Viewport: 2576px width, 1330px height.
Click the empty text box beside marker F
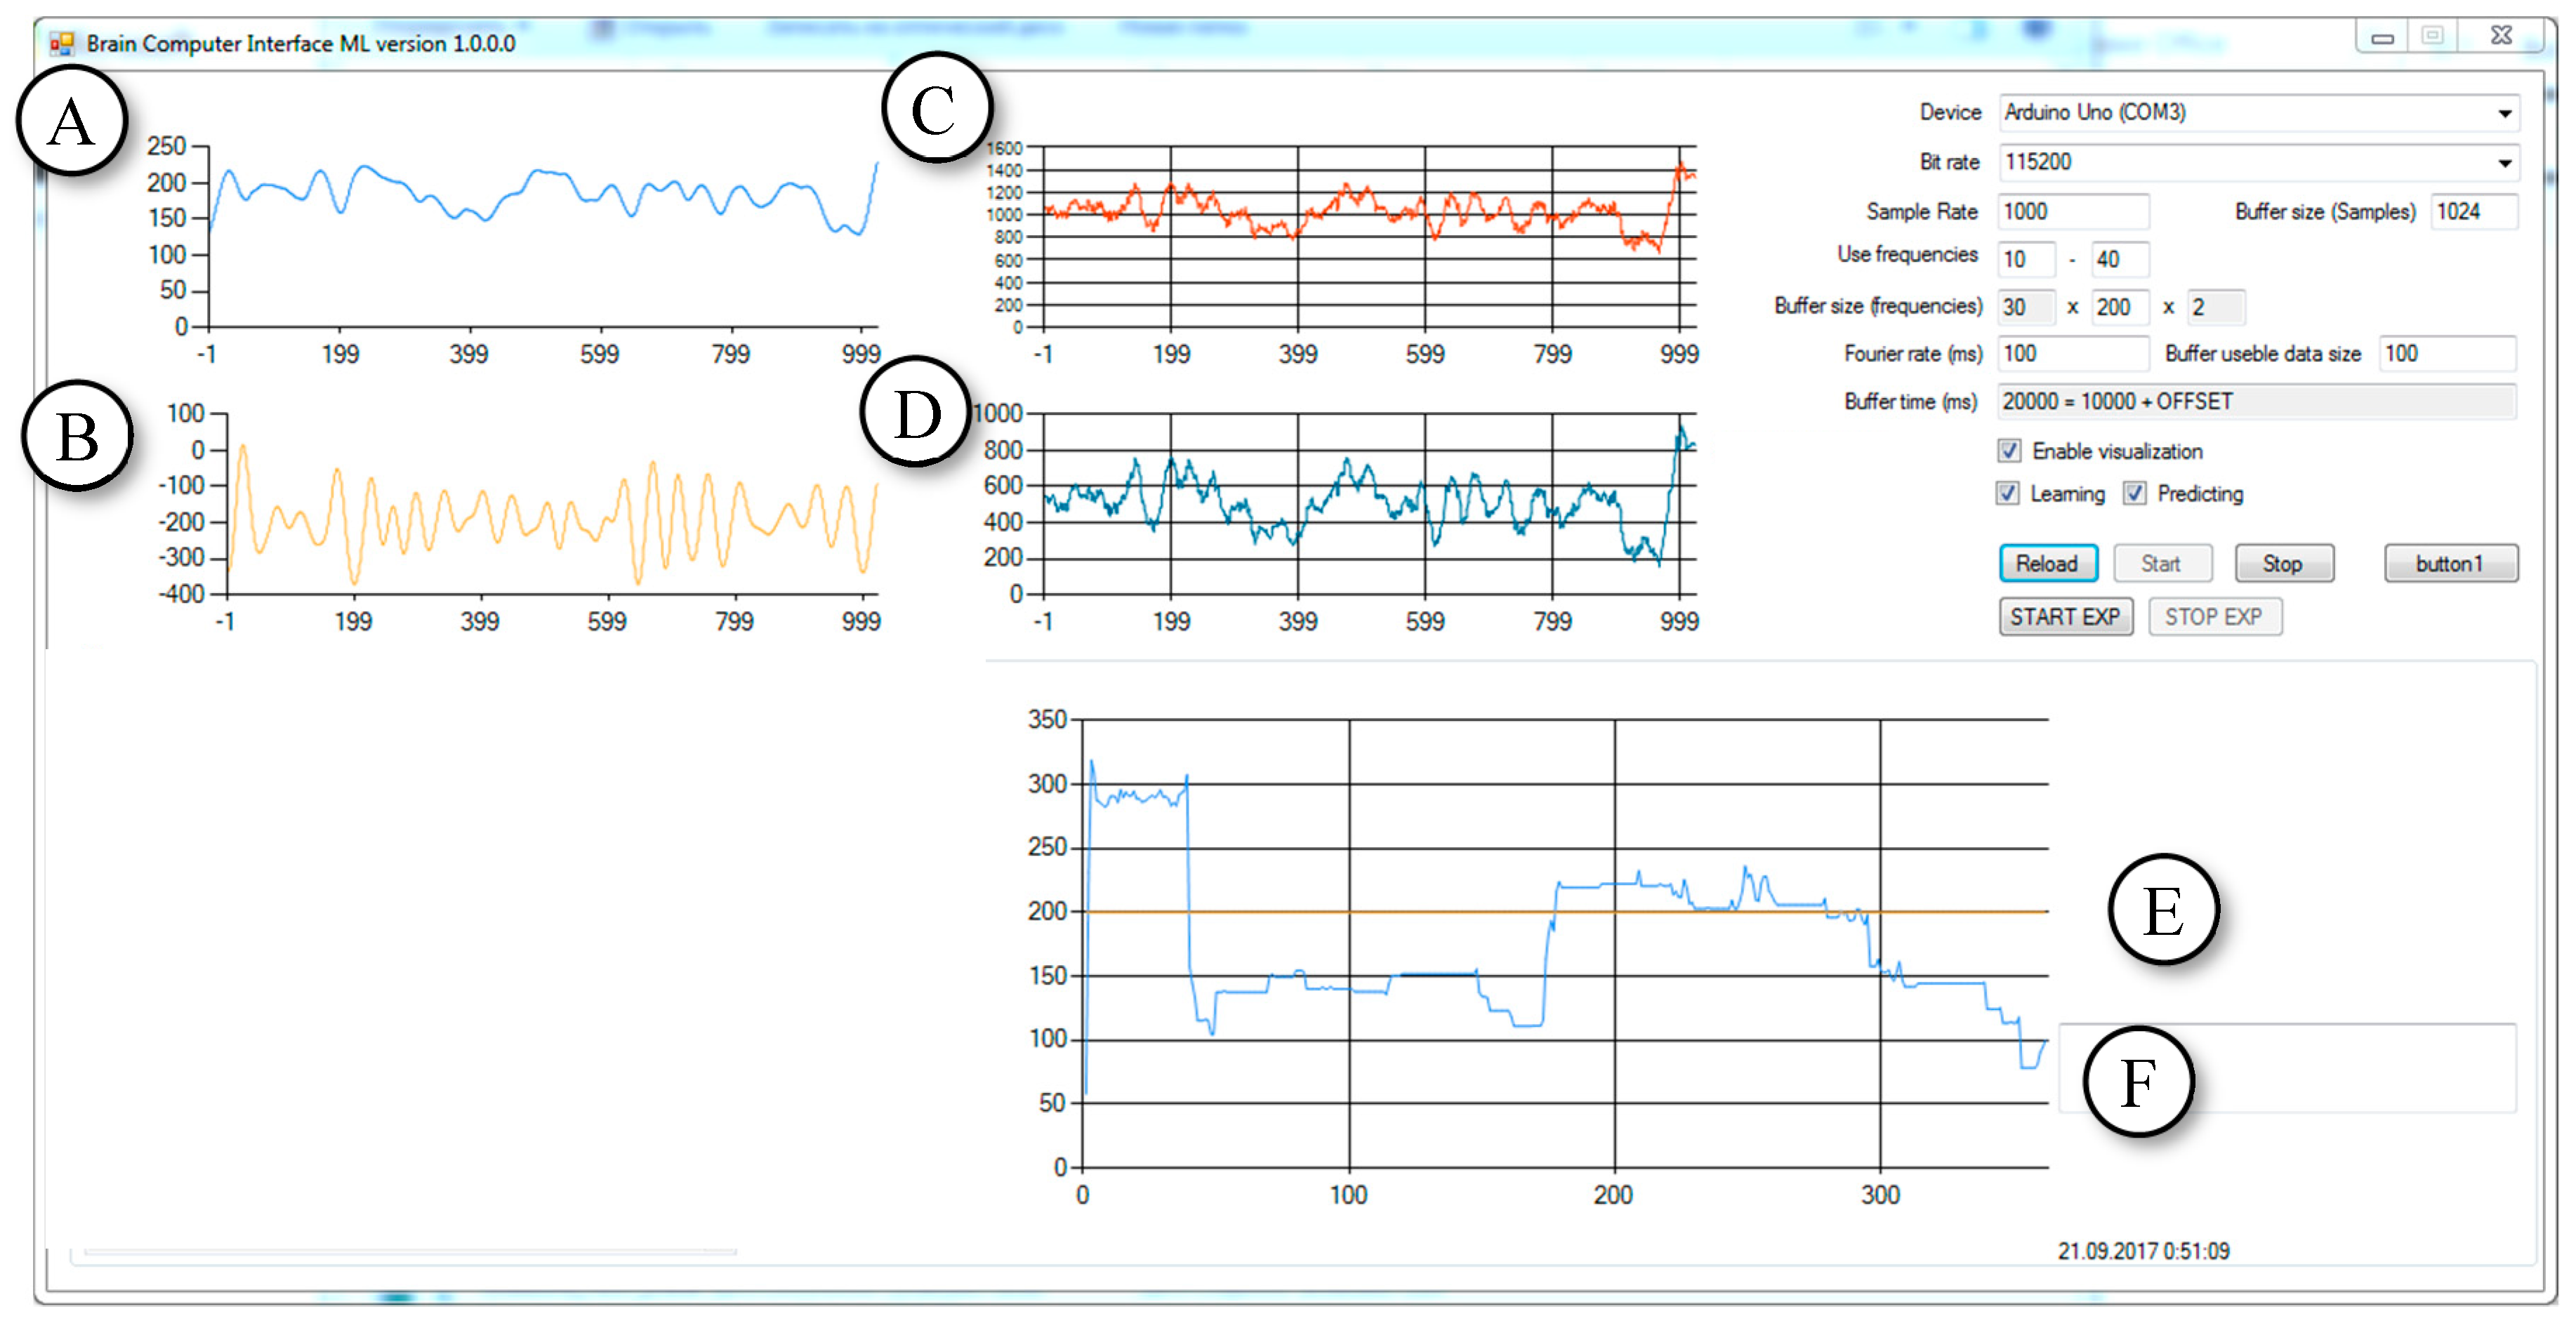pyautogui.click(x=2350, y=1068)
